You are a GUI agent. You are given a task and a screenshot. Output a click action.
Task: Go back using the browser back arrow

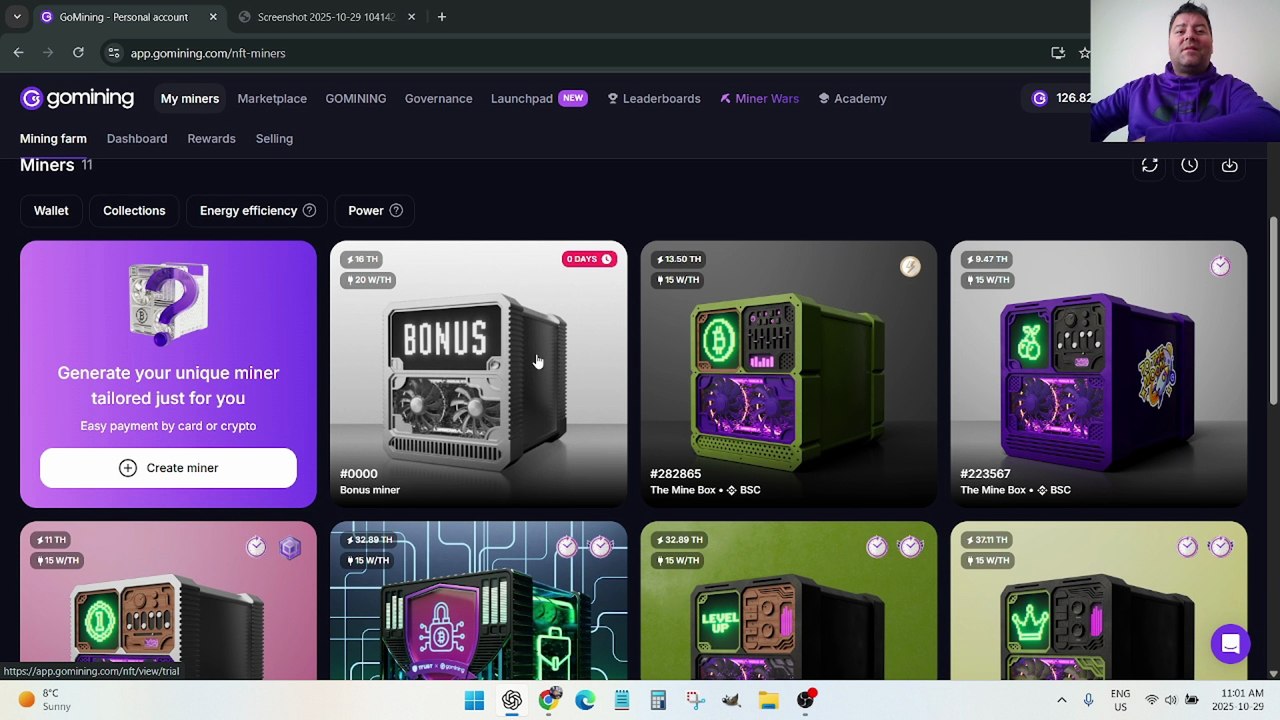tap(19, 53)
